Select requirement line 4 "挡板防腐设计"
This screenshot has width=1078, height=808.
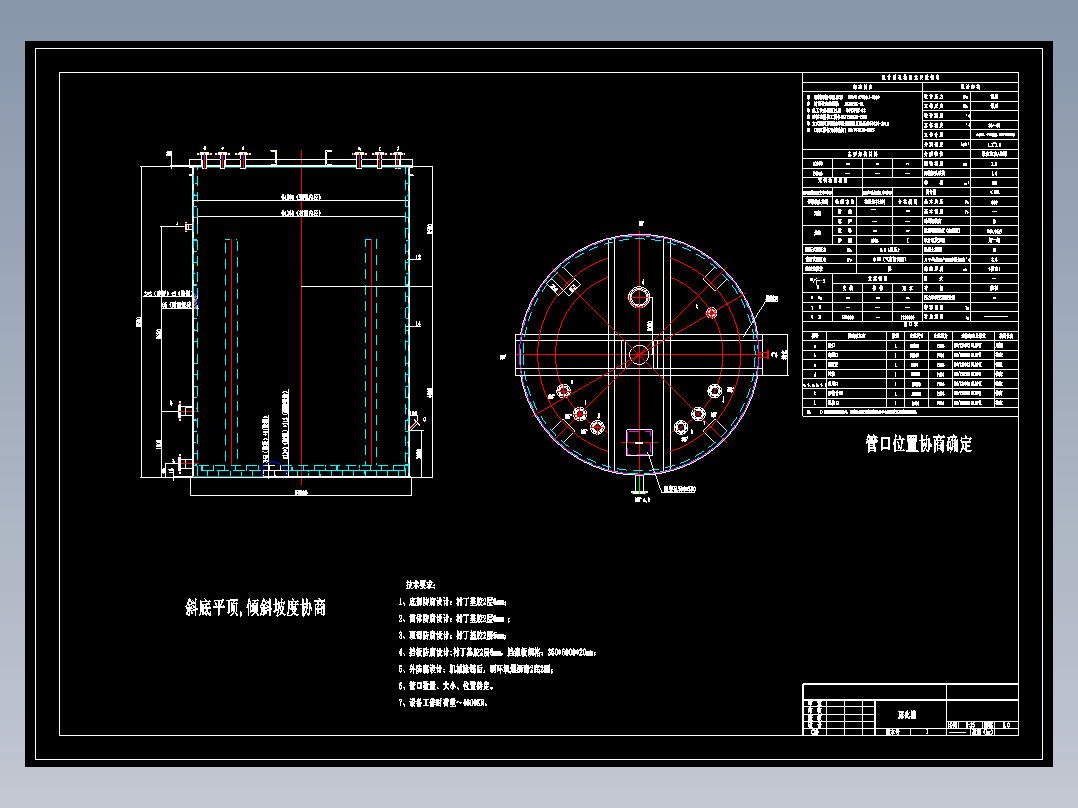tap(497, 652)
